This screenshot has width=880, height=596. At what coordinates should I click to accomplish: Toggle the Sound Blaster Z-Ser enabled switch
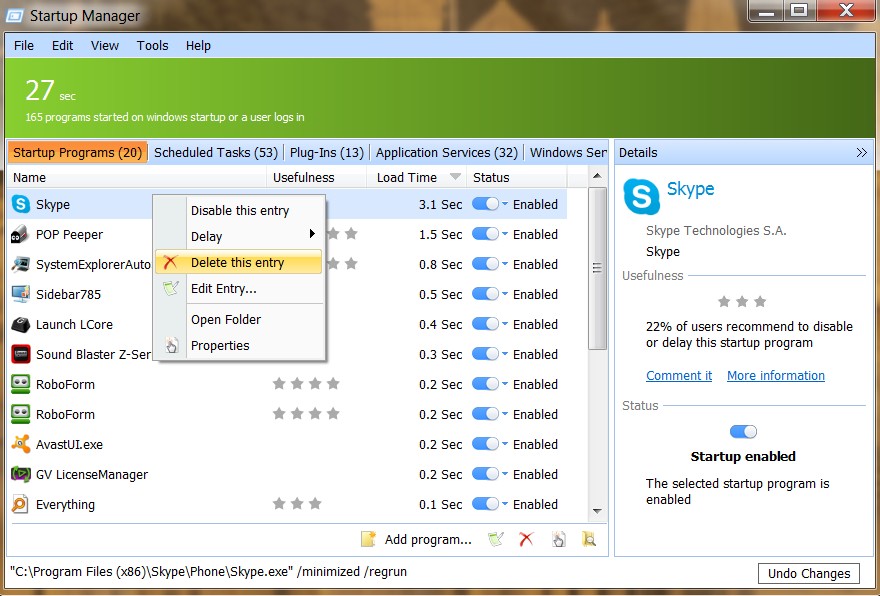(x=485, y=354)
